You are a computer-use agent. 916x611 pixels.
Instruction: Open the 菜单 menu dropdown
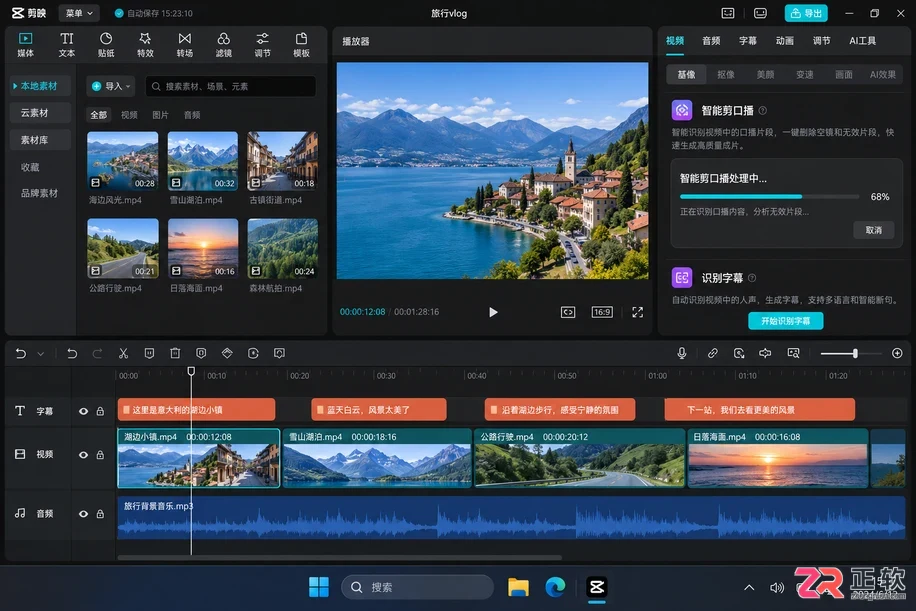coord(79,13)
